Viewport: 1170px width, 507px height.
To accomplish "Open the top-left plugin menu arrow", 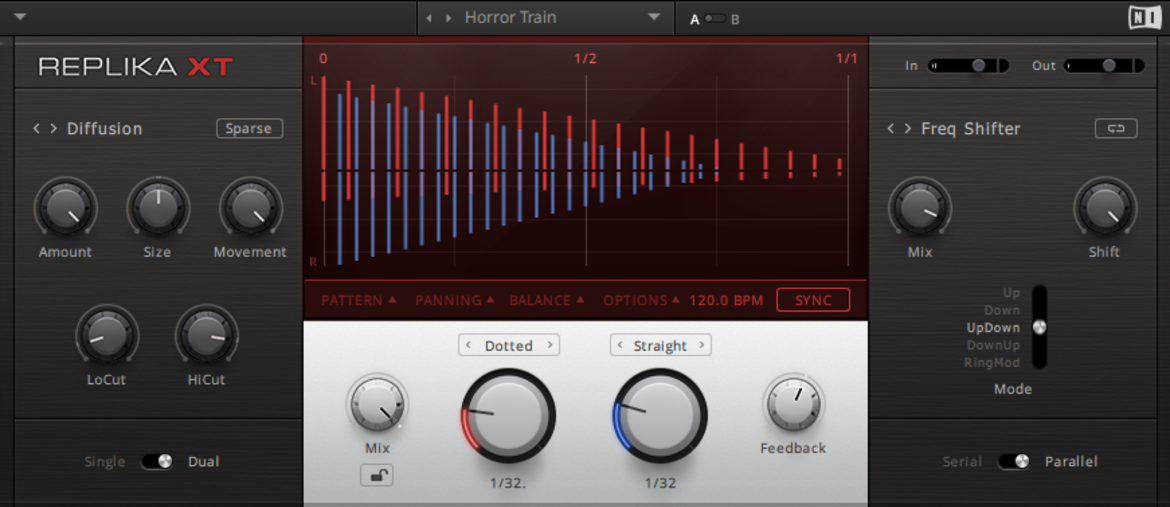I will pyautogui.click(x=20, y=17).
